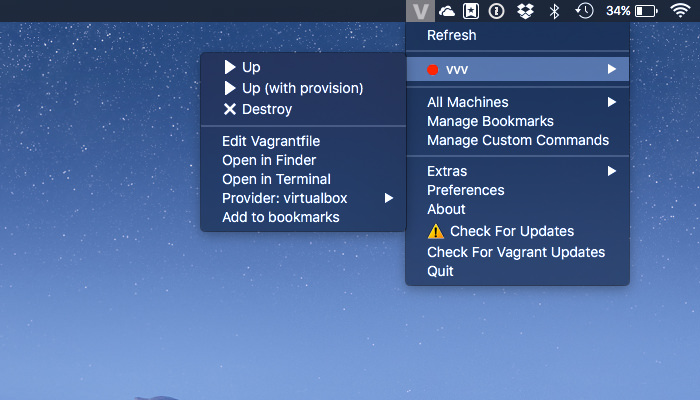
Task: Click the X icon beside Destroy
Action: 229,109
